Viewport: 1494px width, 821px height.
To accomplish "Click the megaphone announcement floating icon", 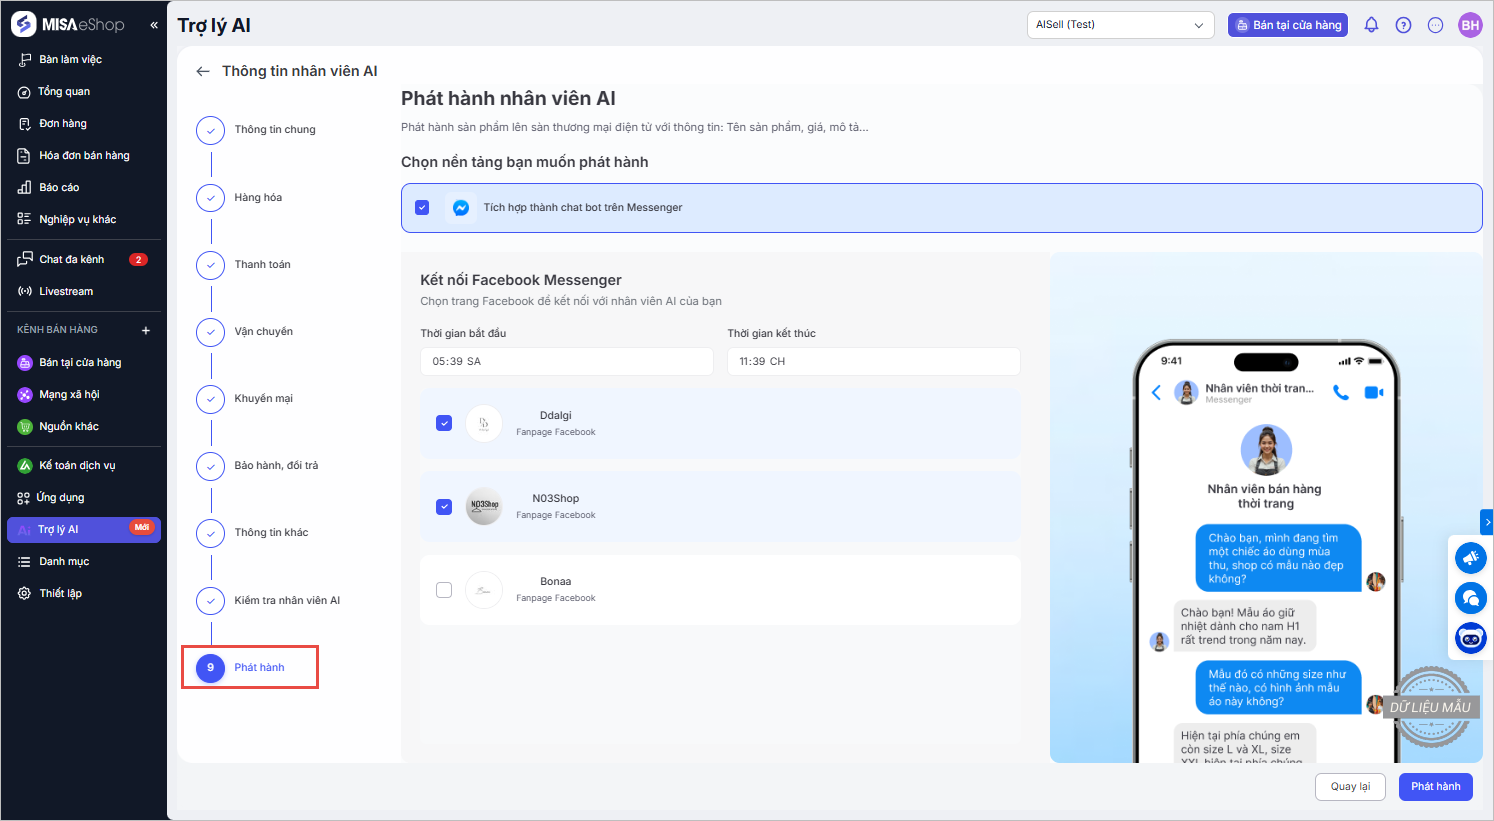I will (1470, 558).
